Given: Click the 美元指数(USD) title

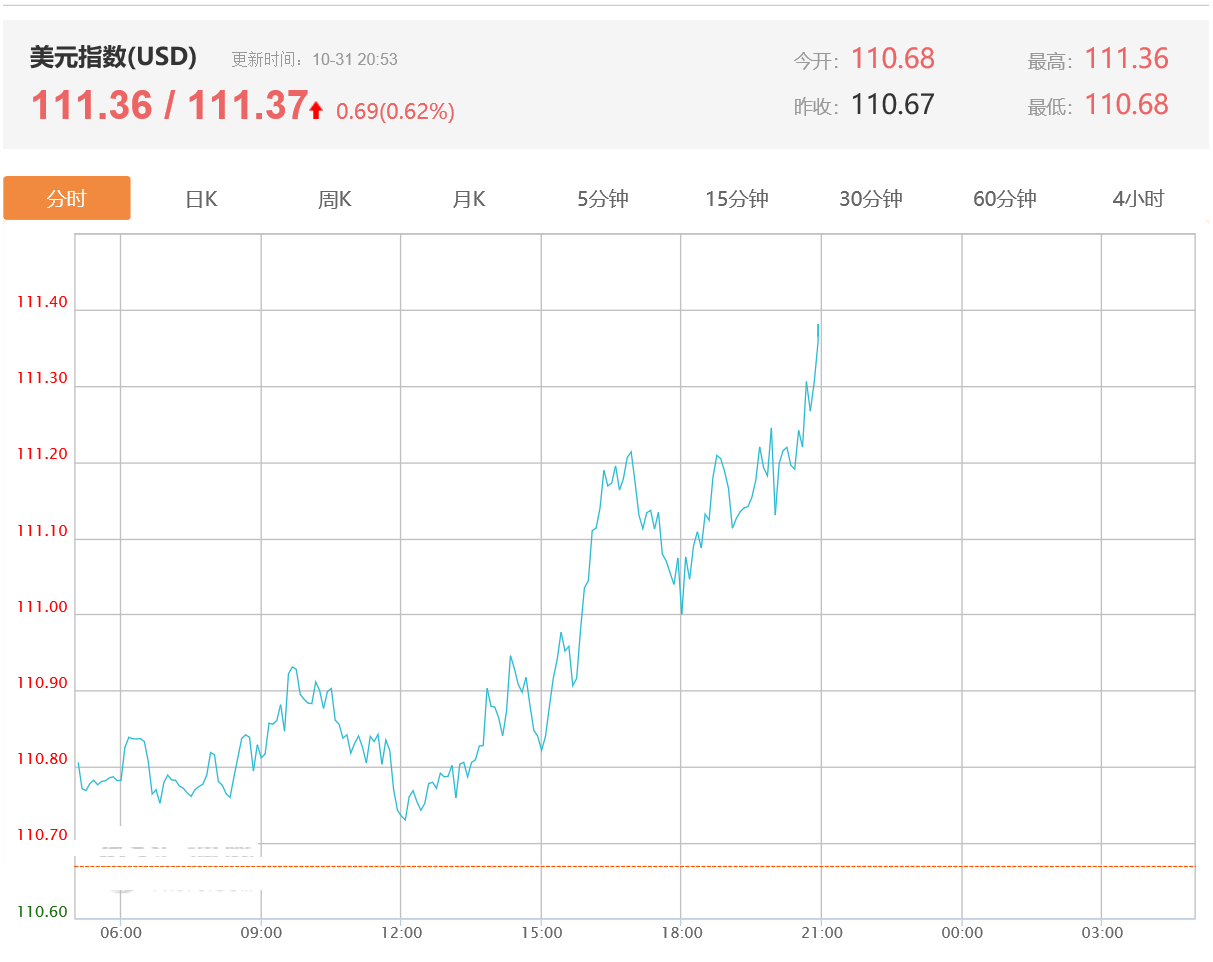Looking at the screenshot, I should [x=113, y=58].
